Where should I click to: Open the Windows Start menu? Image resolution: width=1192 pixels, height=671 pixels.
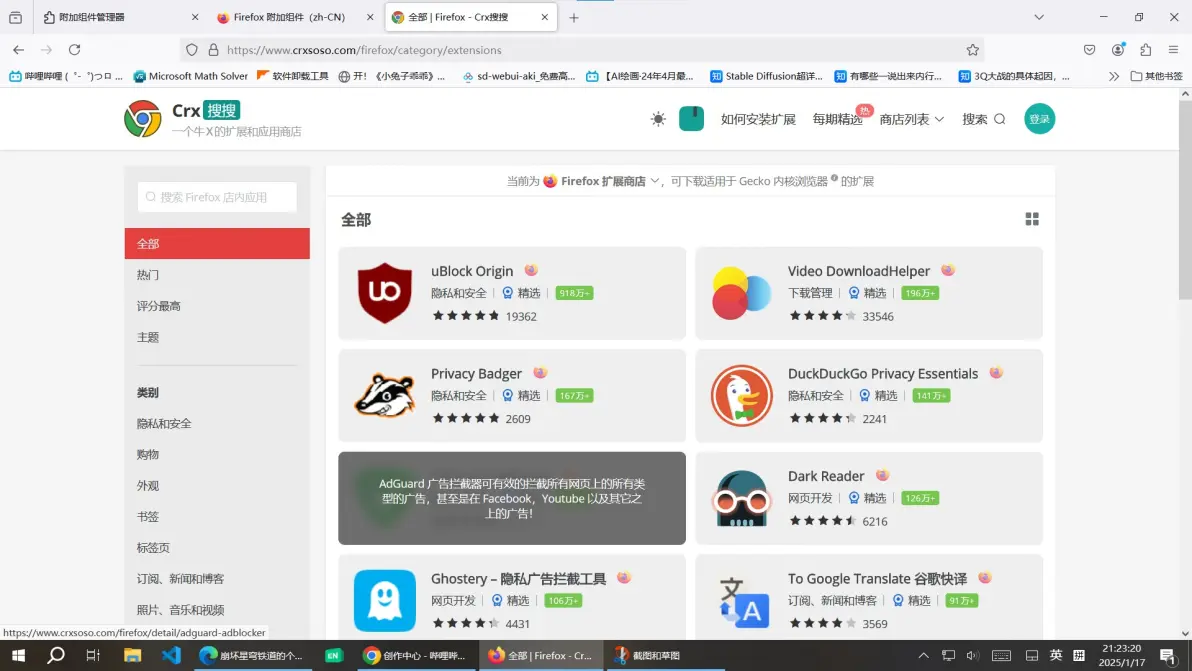coord(18,655)
